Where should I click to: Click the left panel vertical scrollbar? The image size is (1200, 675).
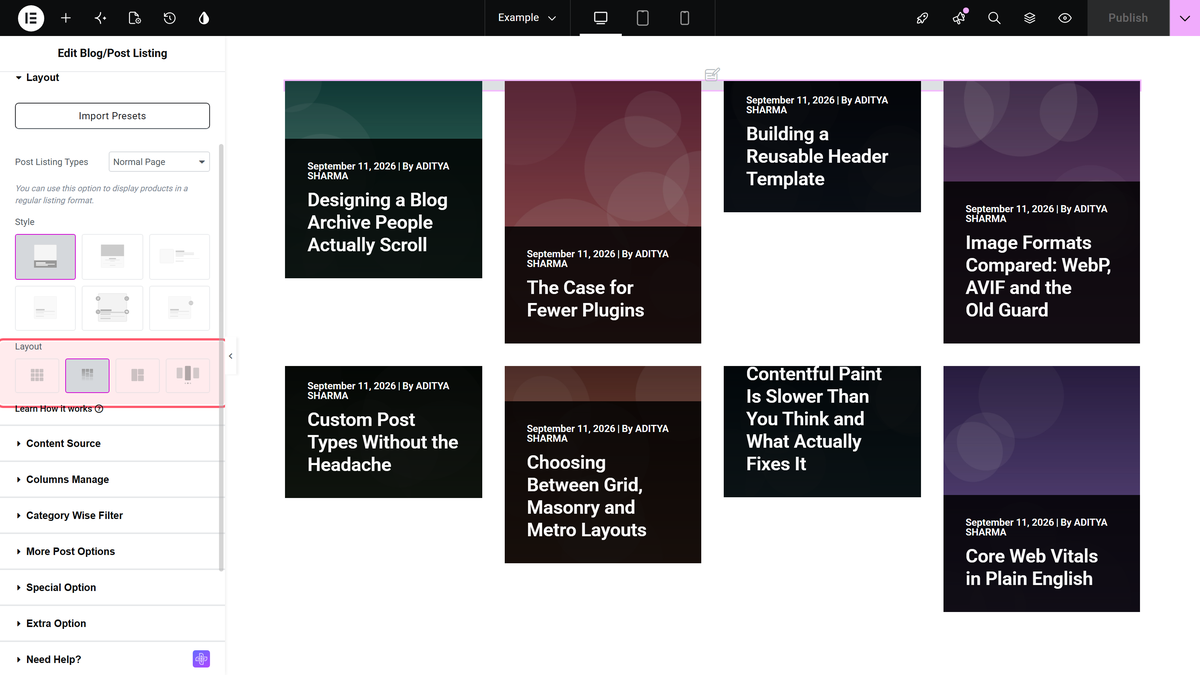click(x=221, y=357)
